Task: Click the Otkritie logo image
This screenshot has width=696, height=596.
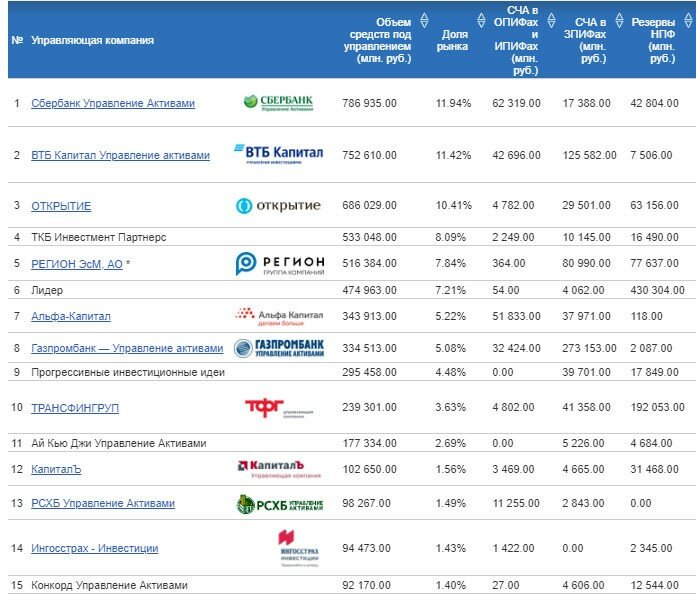Action: [278, 206]
